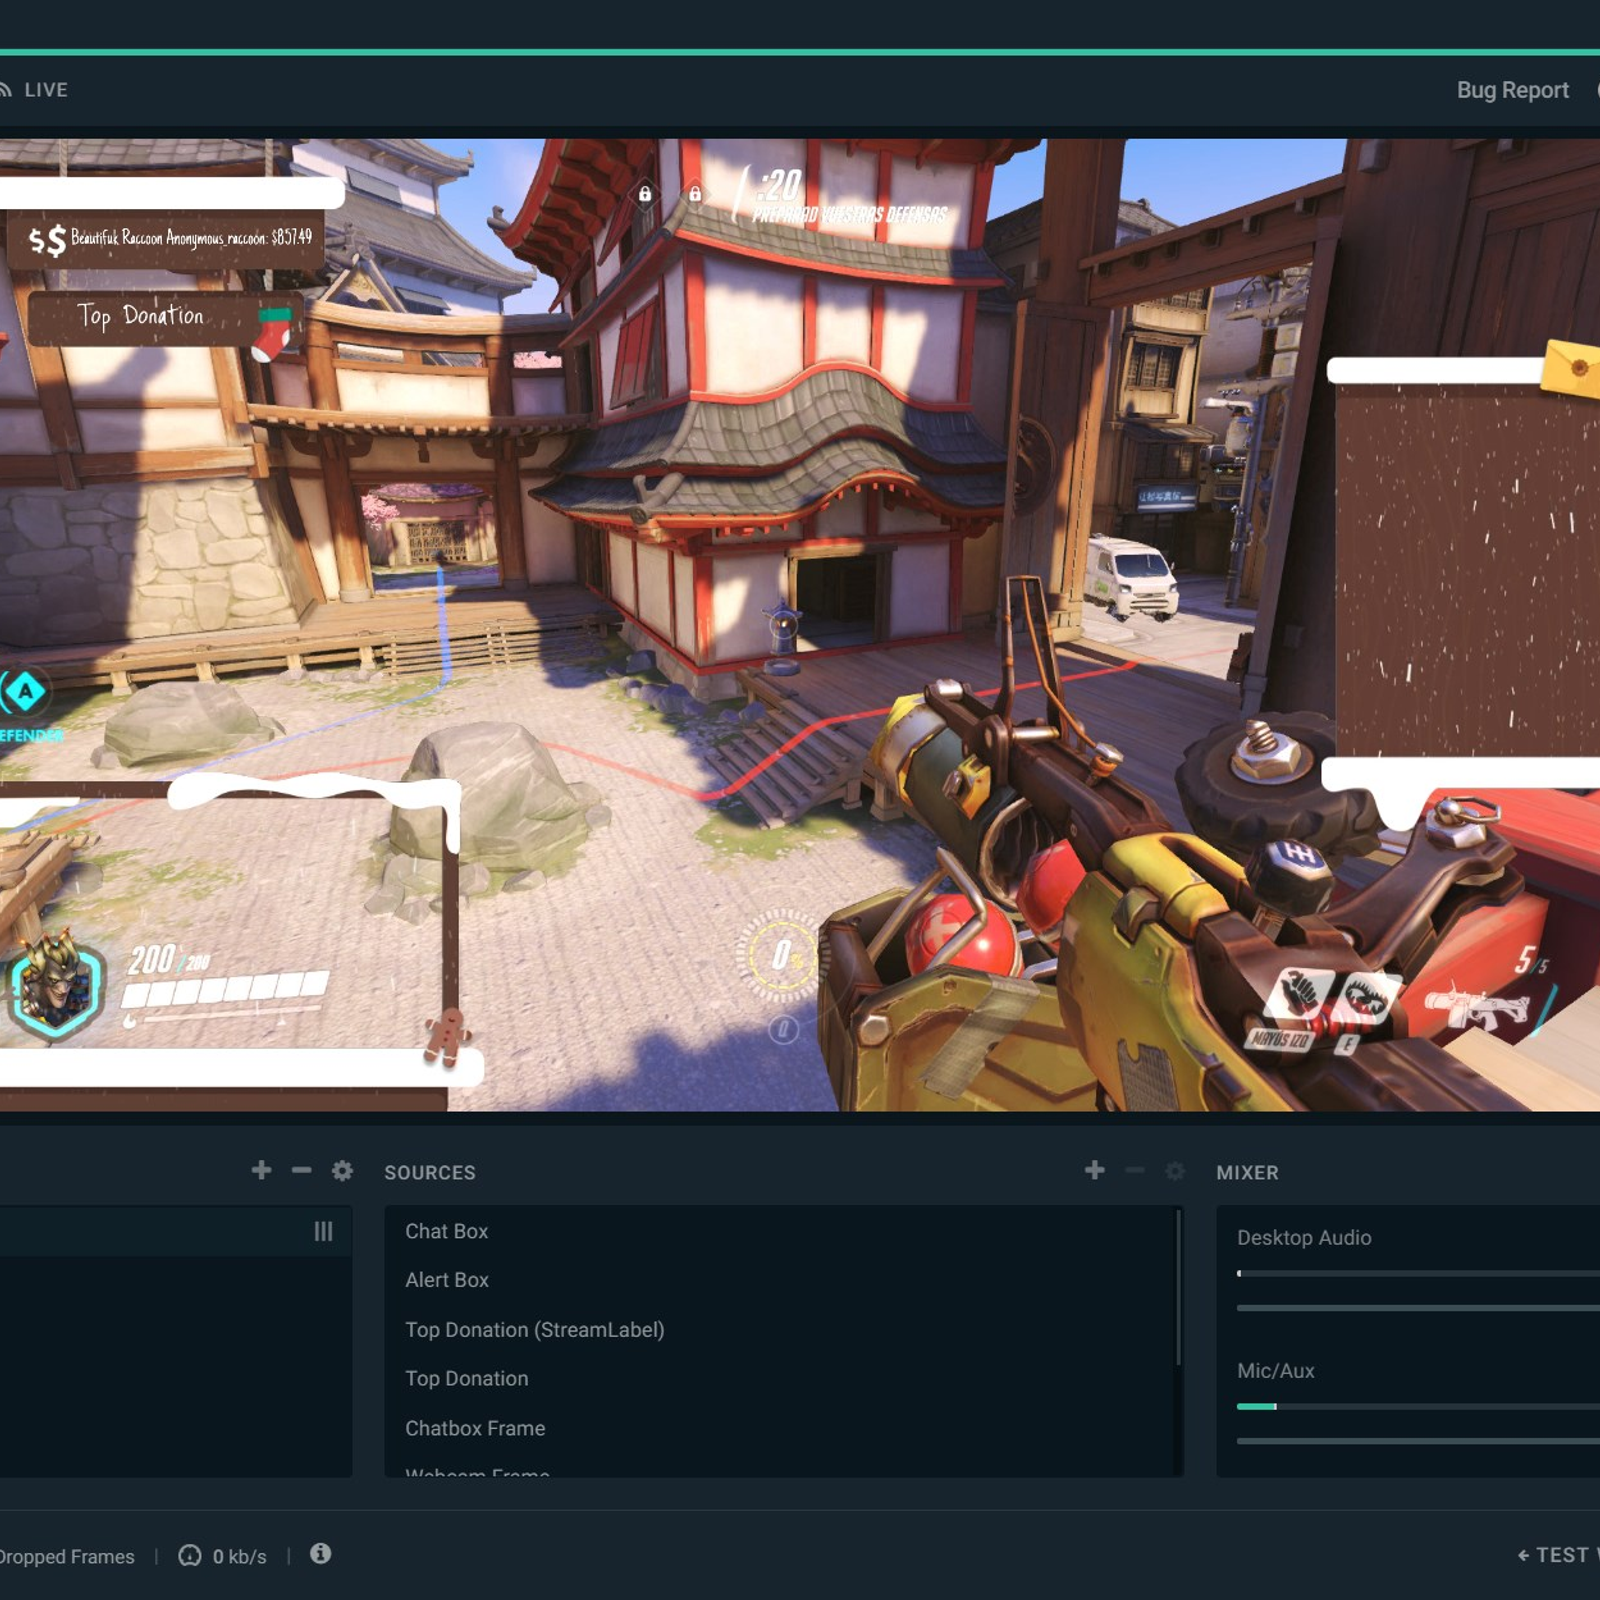Select the Top Donation (StreamLabel) source
Screen dimensions: 1600x1600
click(780, 1330)
